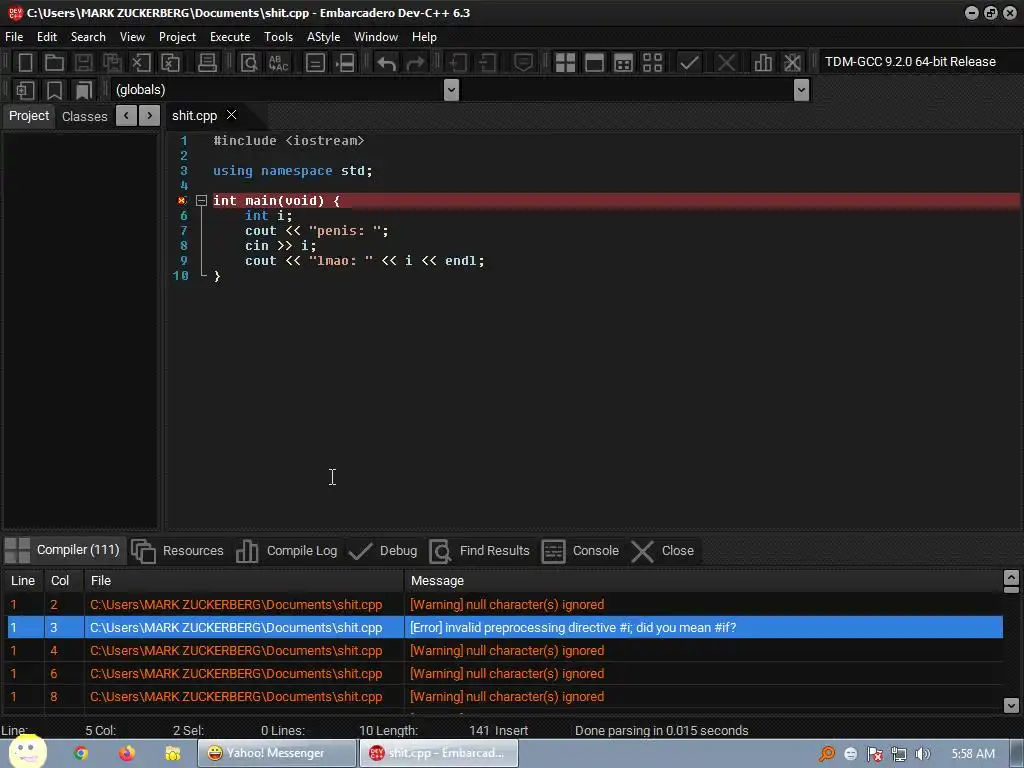Open the Window menu
Viewport: 1024px width, 768px height.
click(376, 37)
